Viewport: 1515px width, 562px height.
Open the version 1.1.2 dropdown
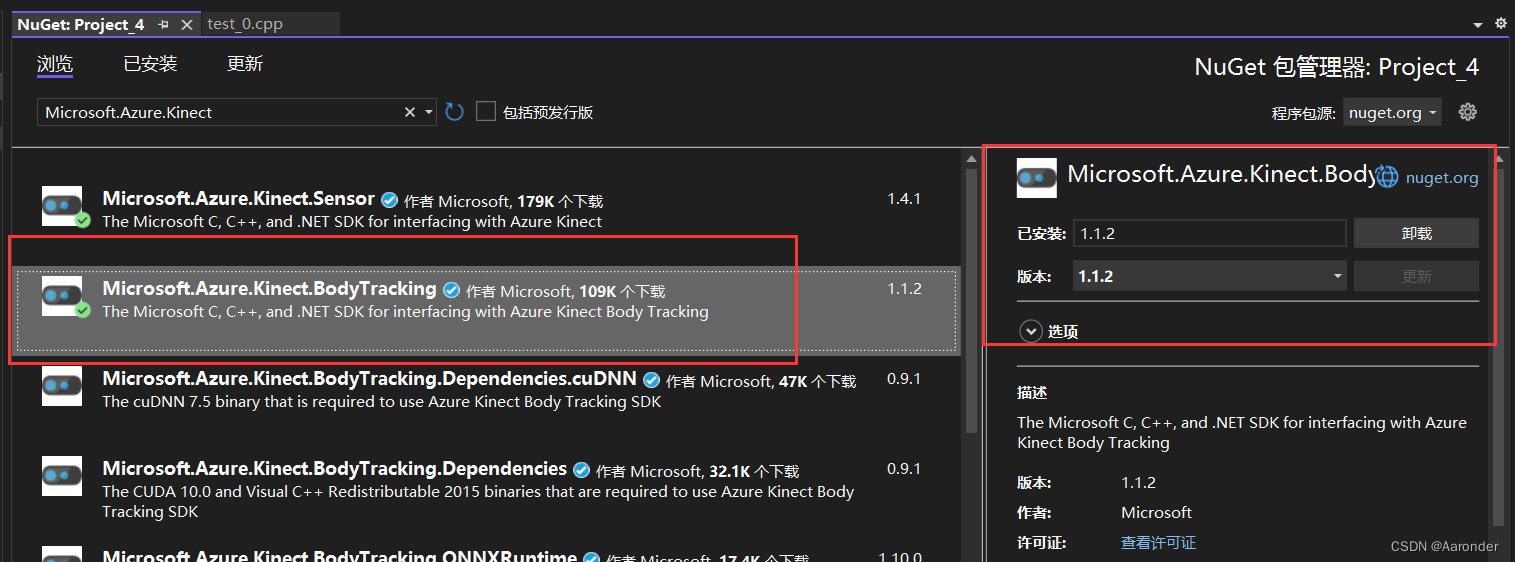(x=1210, y=276)
